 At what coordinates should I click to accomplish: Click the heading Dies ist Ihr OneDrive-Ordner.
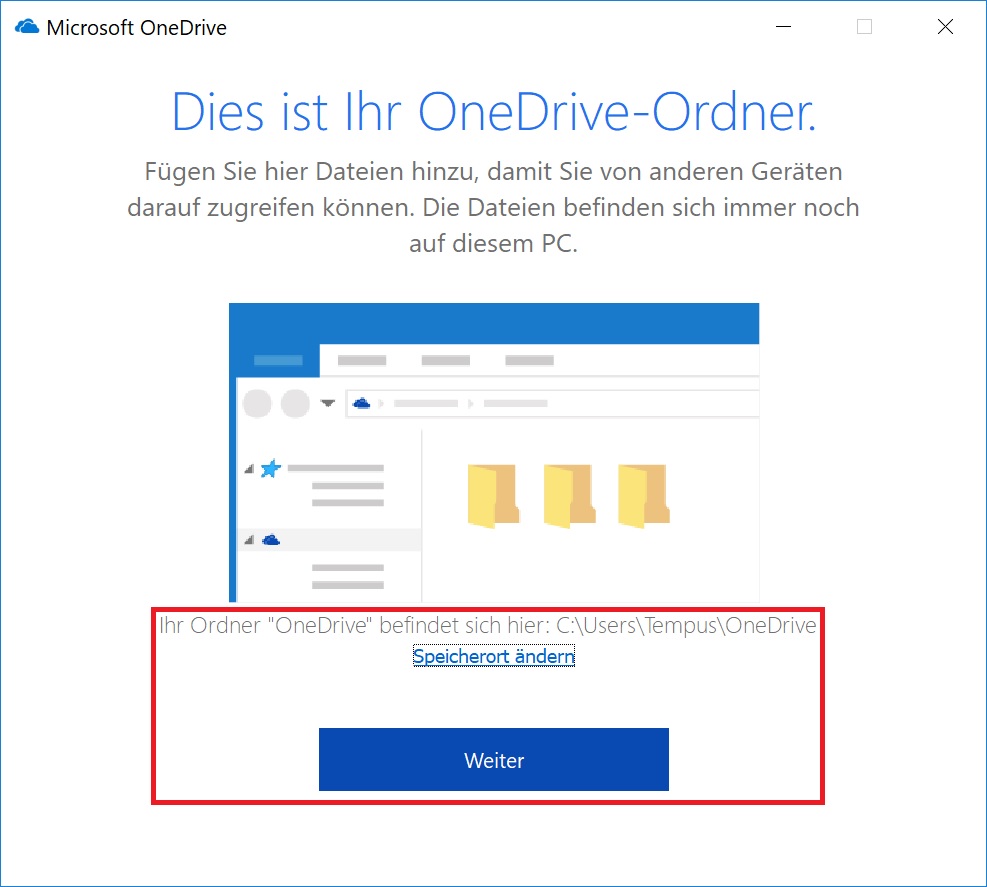coord(494,112)
